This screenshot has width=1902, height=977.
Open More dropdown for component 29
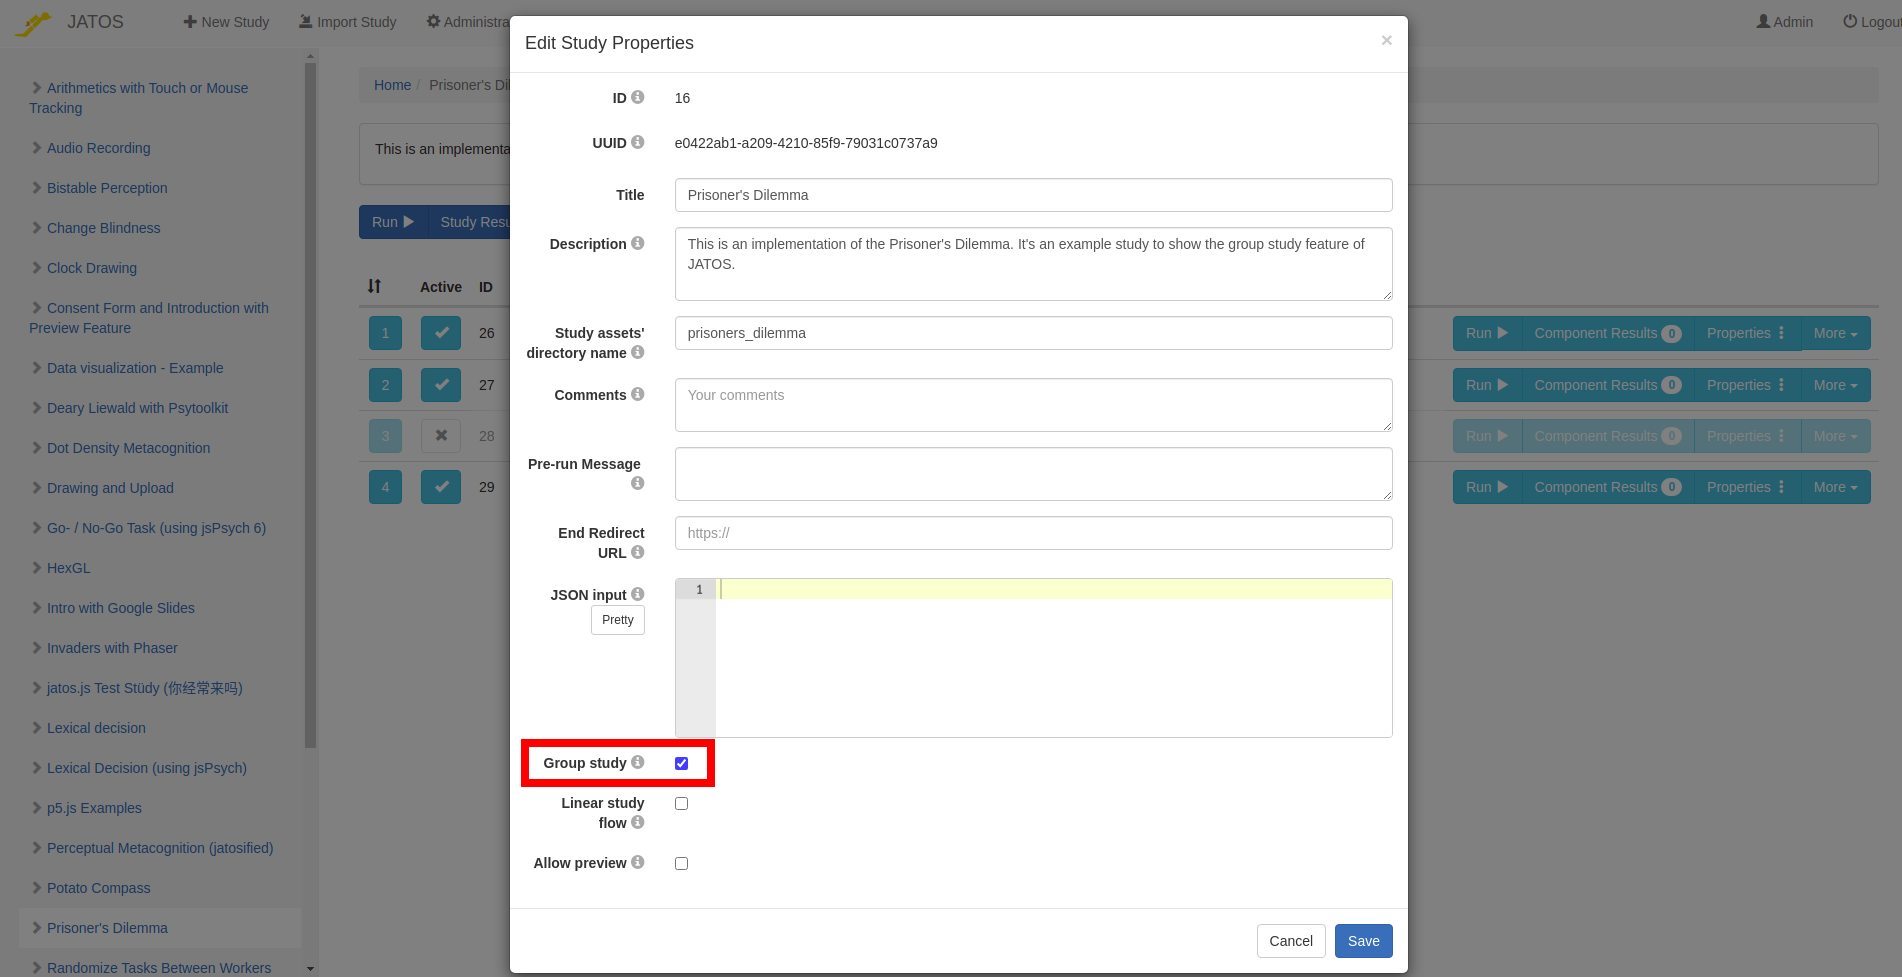[x=1835, y=487]
